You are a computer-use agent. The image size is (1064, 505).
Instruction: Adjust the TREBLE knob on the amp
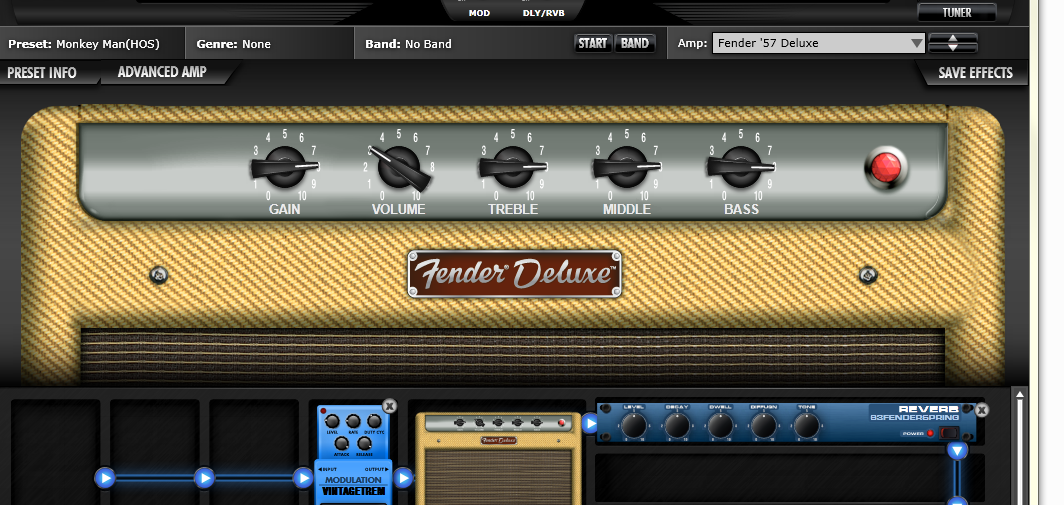(x=513, y=167)
